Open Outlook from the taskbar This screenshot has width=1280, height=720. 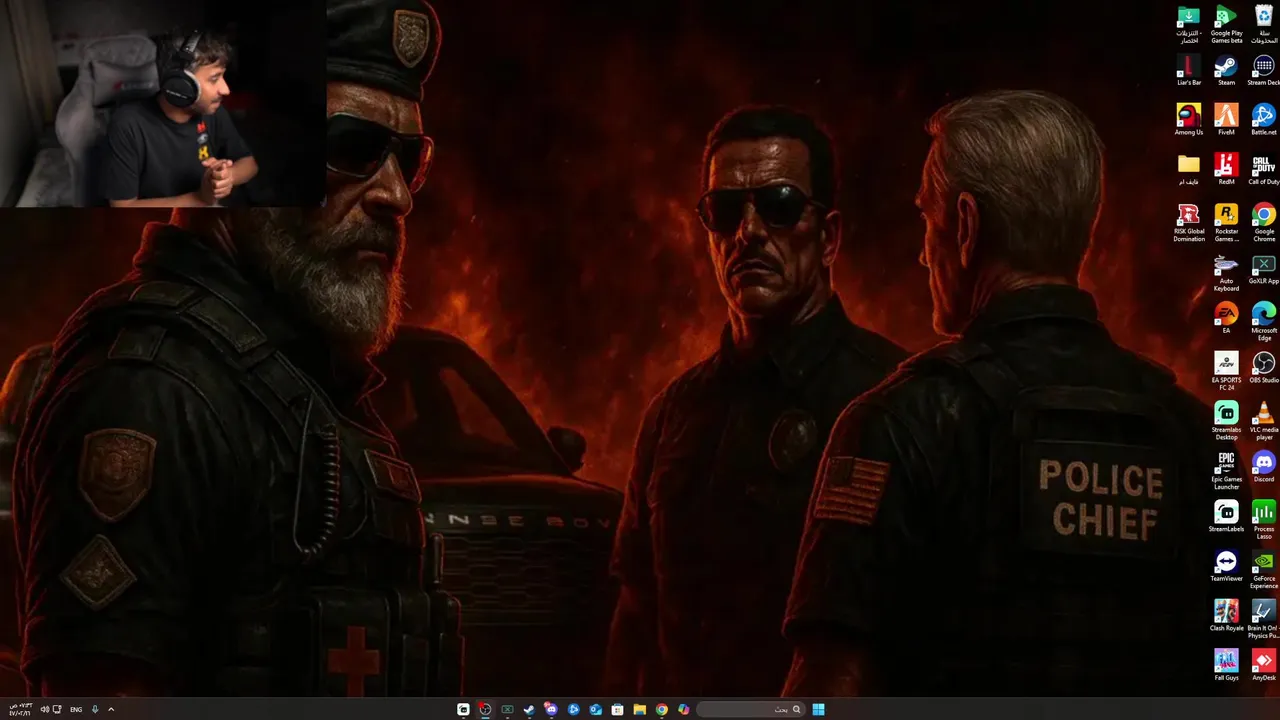596,709
